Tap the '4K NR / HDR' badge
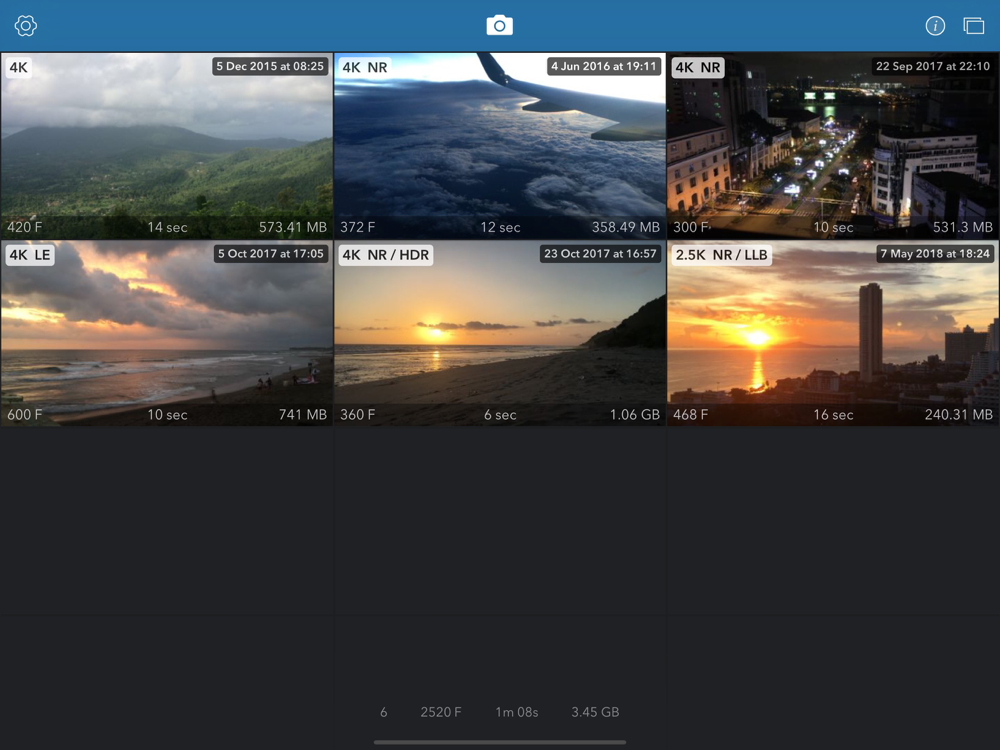1000x750 pixels. pyautogui.click(x=385, y=255)
